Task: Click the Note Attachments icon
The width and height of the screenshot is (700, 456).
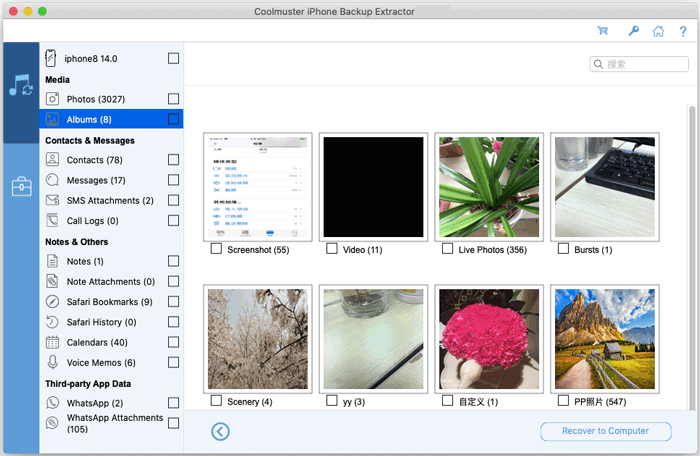Action: pos(52,281)
